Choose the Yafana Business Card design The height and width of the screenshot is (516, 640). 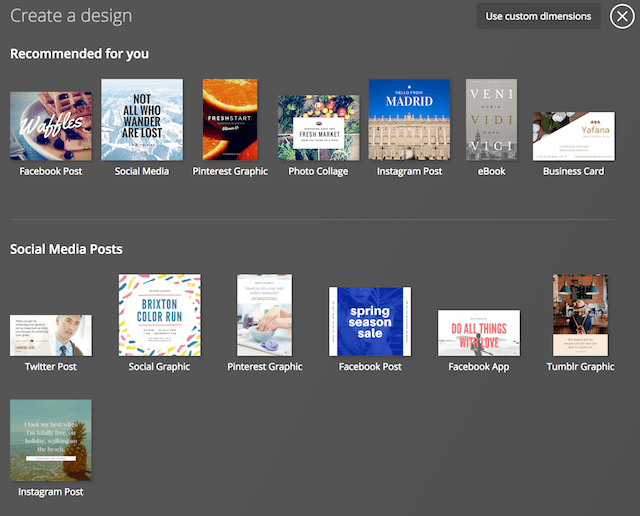[573, 136]
